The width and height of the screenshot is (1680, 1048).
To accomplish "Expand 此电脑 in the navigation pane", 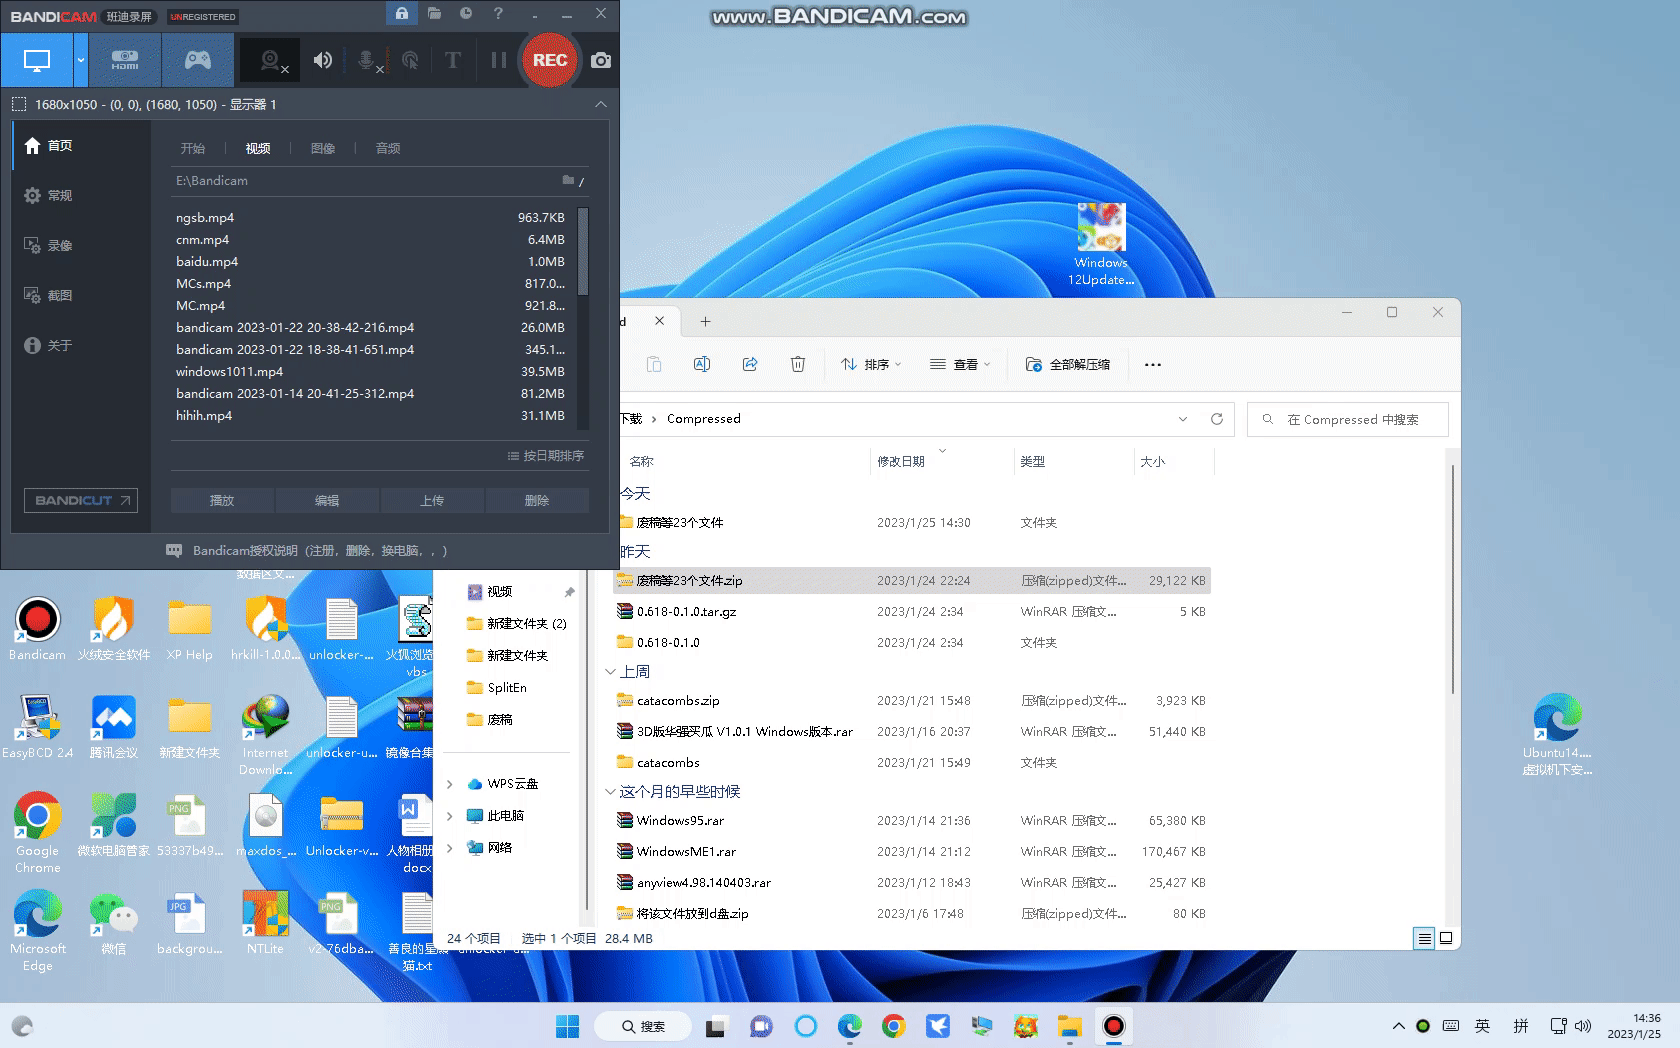I will (450, 816).
